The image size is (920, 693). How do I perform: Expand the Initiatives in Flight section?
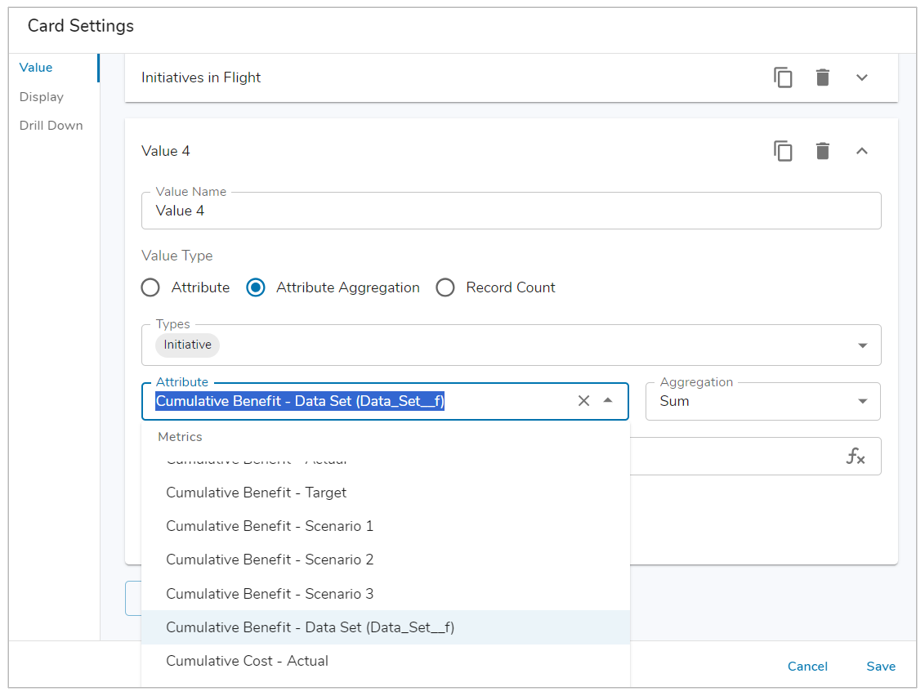(x=861, y=77)
